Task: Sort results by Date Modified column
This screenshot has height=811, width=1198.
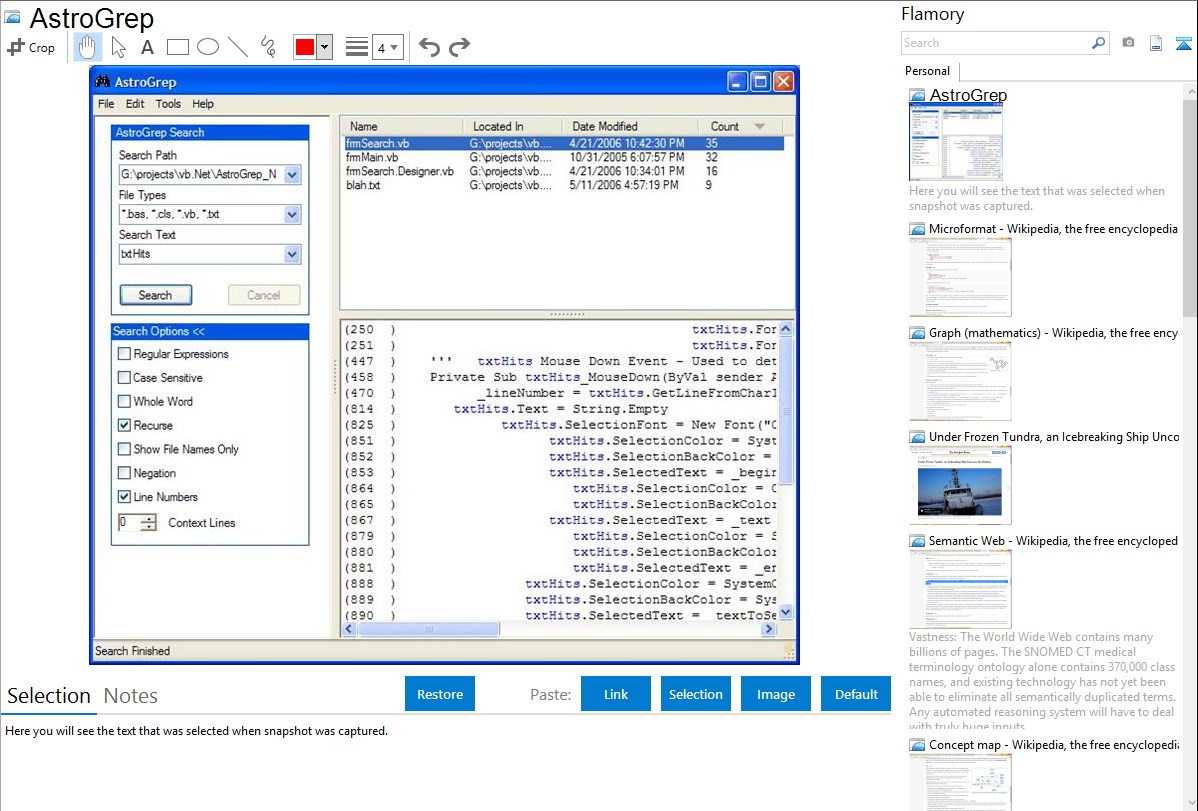Action: click(630, 126)
